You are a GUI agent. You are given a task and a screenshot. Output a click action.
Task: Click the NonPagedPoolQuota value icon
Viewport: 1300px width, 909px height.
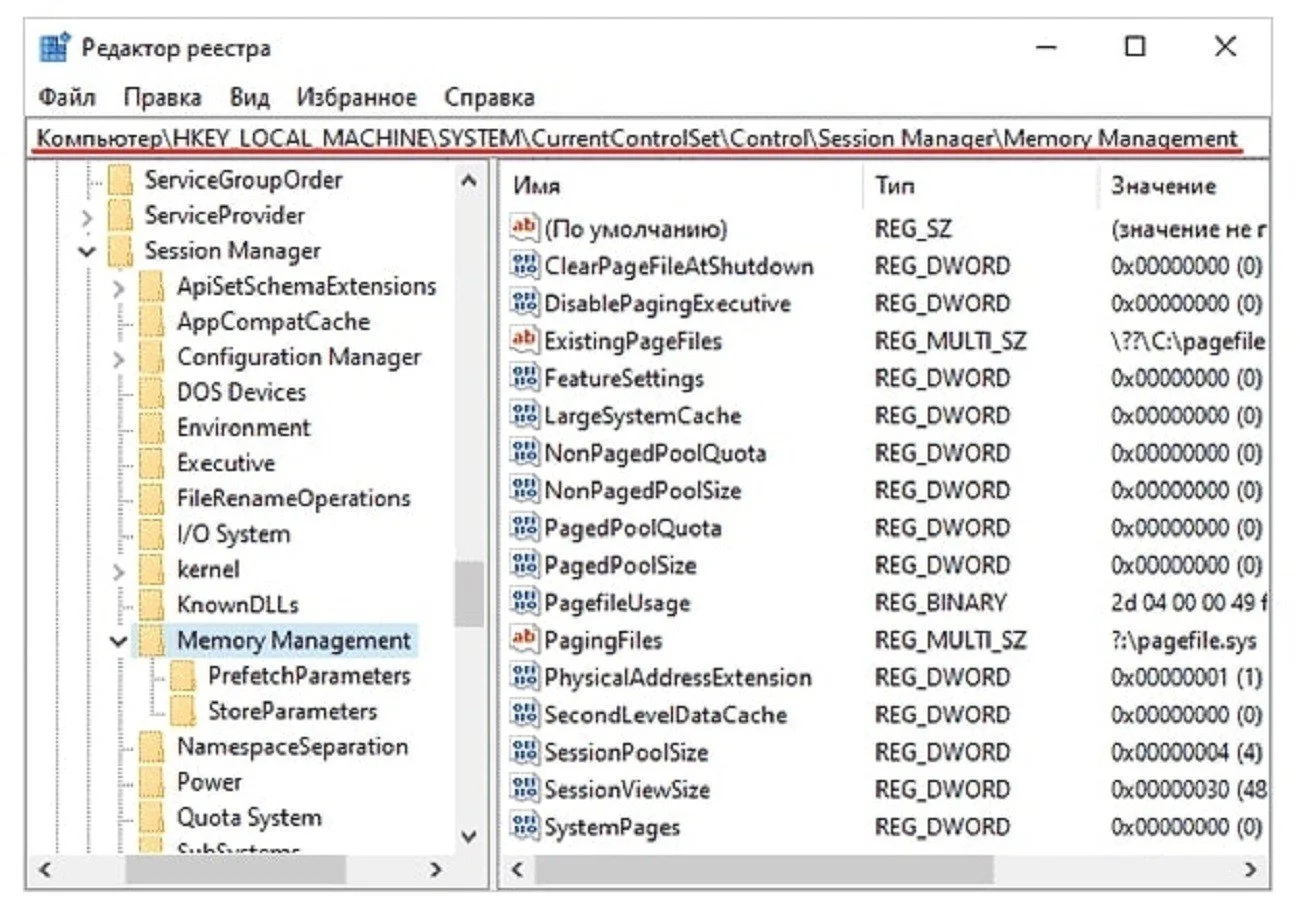[x=524, y=453]
